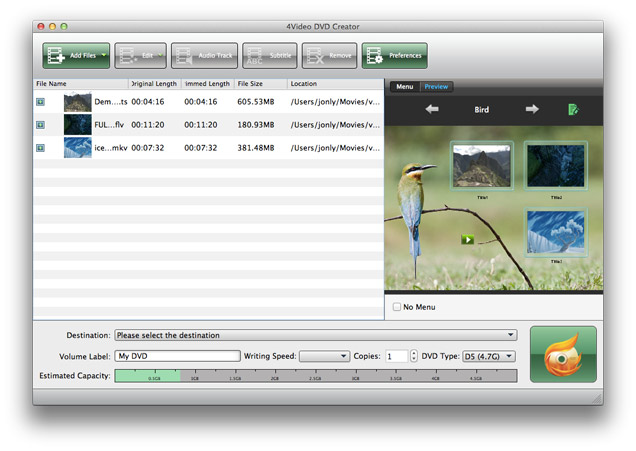Viewport: 636px width, 451px height.
Task: Click the window resize grip corner
Action: point(597,399)
